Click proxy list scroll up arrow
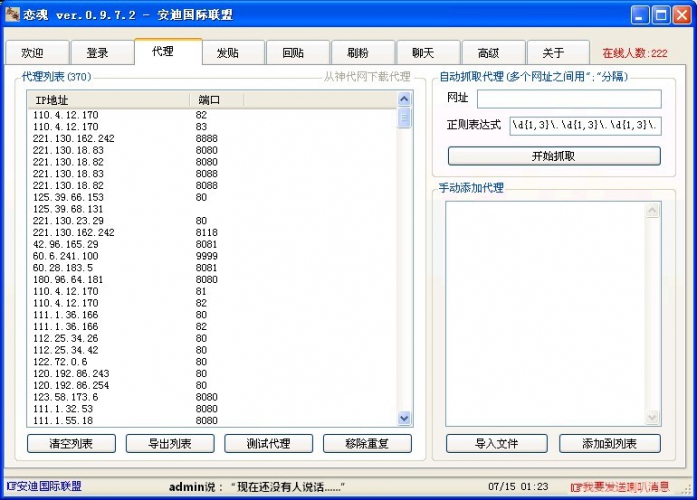 point(404,99)
